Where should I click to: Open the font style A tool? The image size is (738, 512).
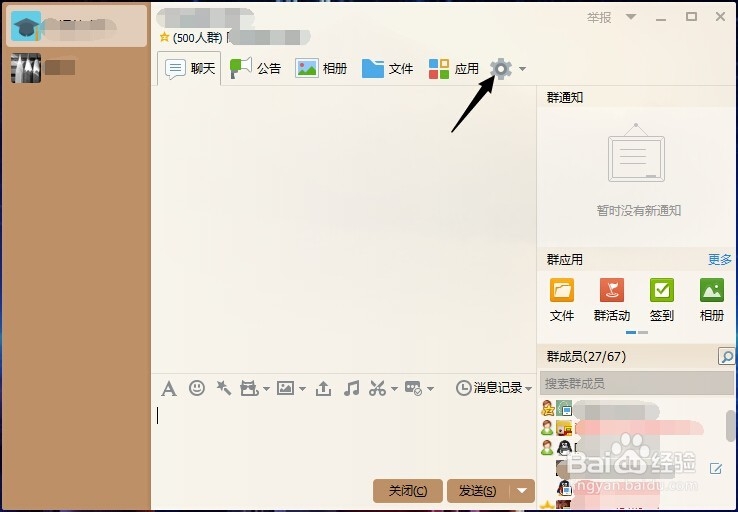point(168,389)
